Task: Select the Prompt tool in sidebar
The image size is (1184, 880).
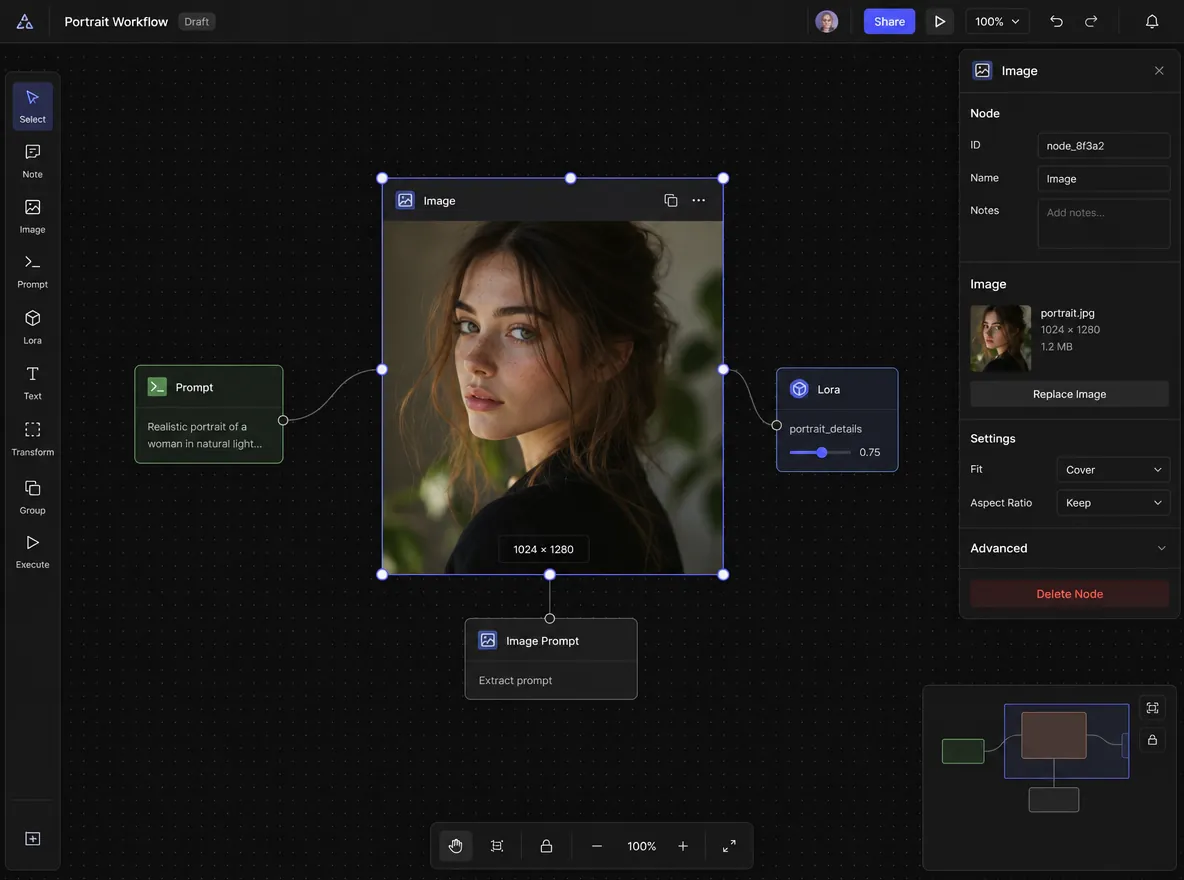Action: coord(32,271)
